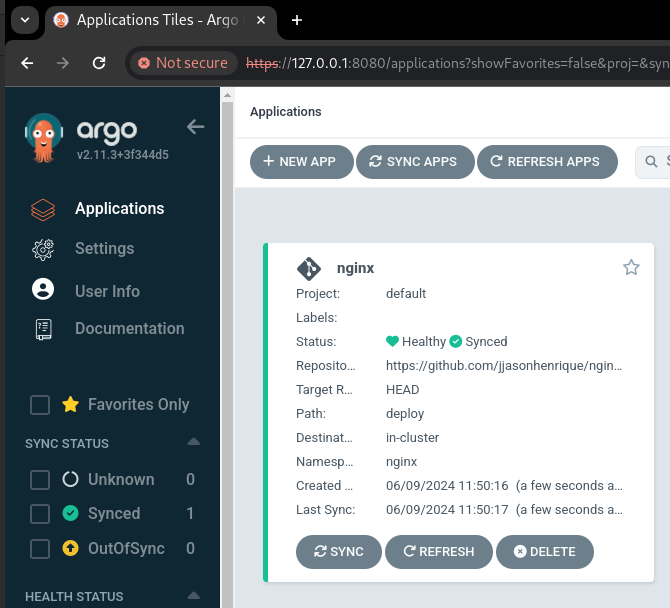Open Settings via the gear icon
Image resolution: width=670 pixels, height=608 pixels.
(x=42, y=249)
